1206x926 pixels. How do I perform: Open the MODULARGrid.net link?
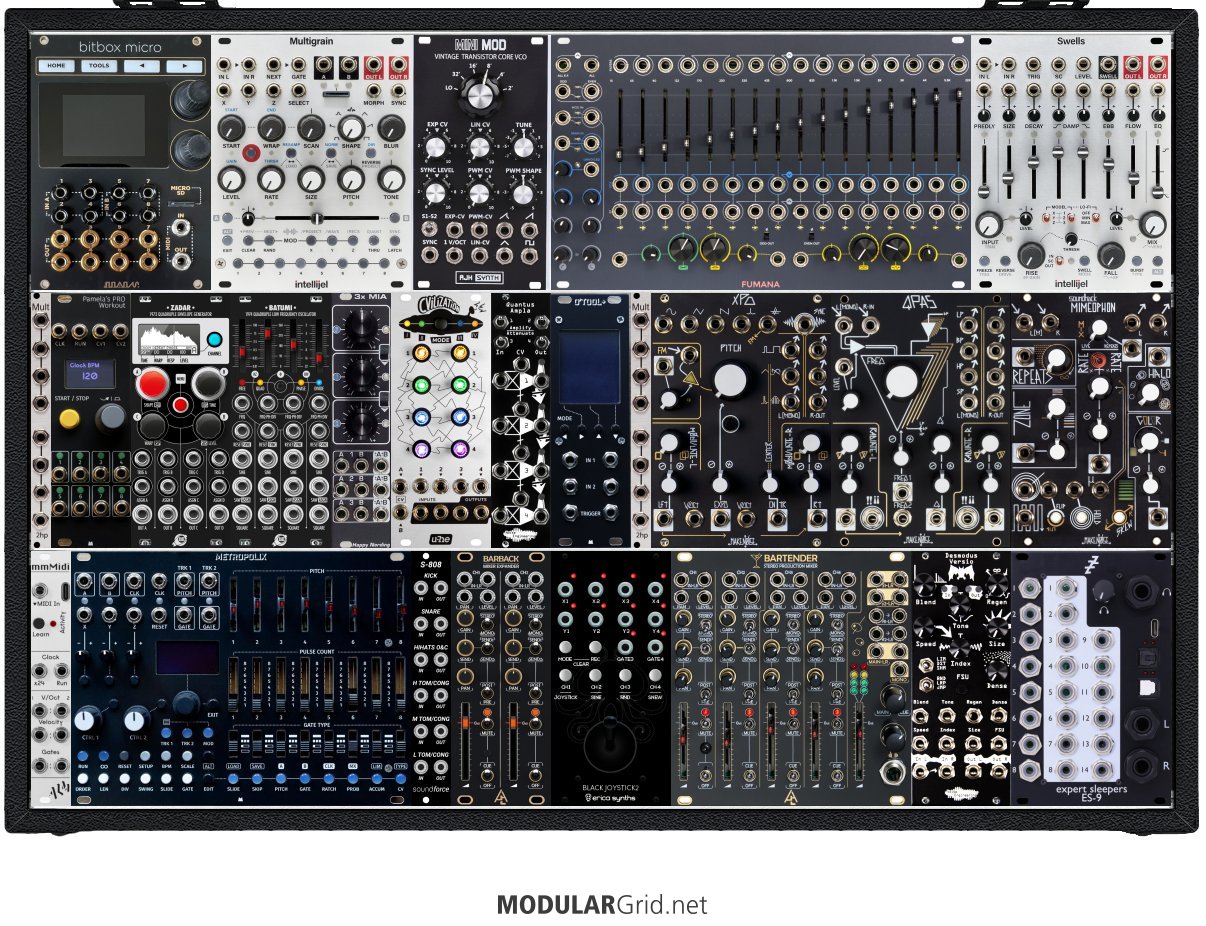pyautogui.click(x=602, y=905)
